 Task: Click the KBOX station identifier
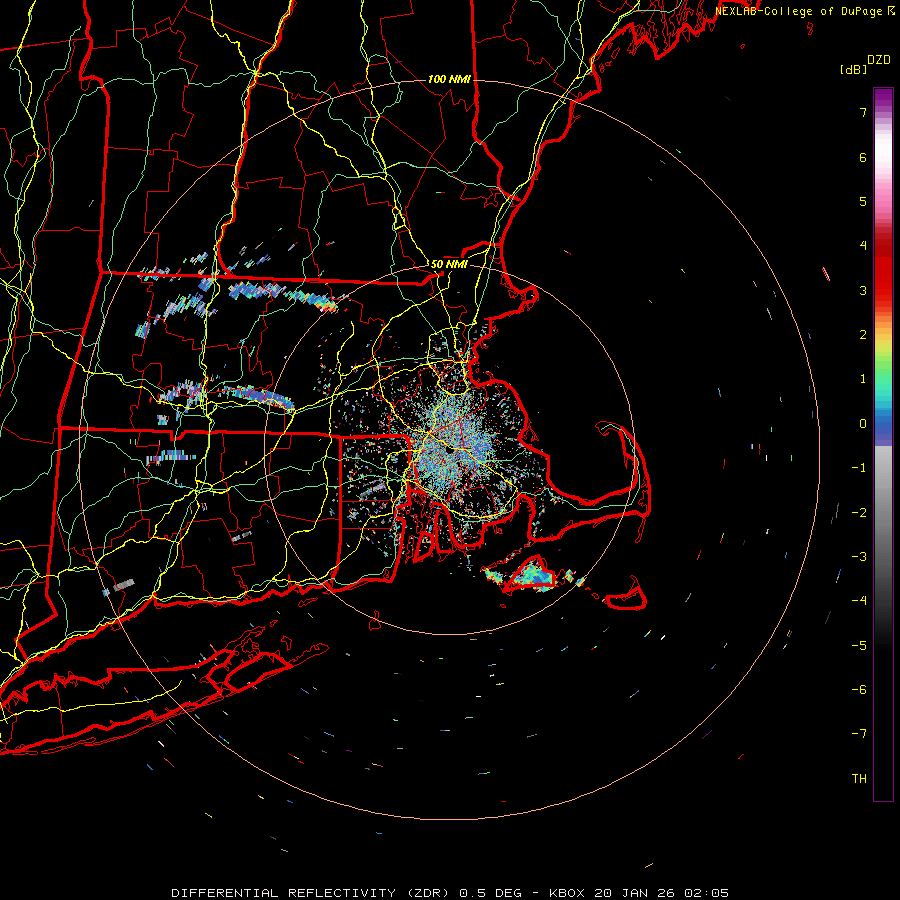[567, 893]
